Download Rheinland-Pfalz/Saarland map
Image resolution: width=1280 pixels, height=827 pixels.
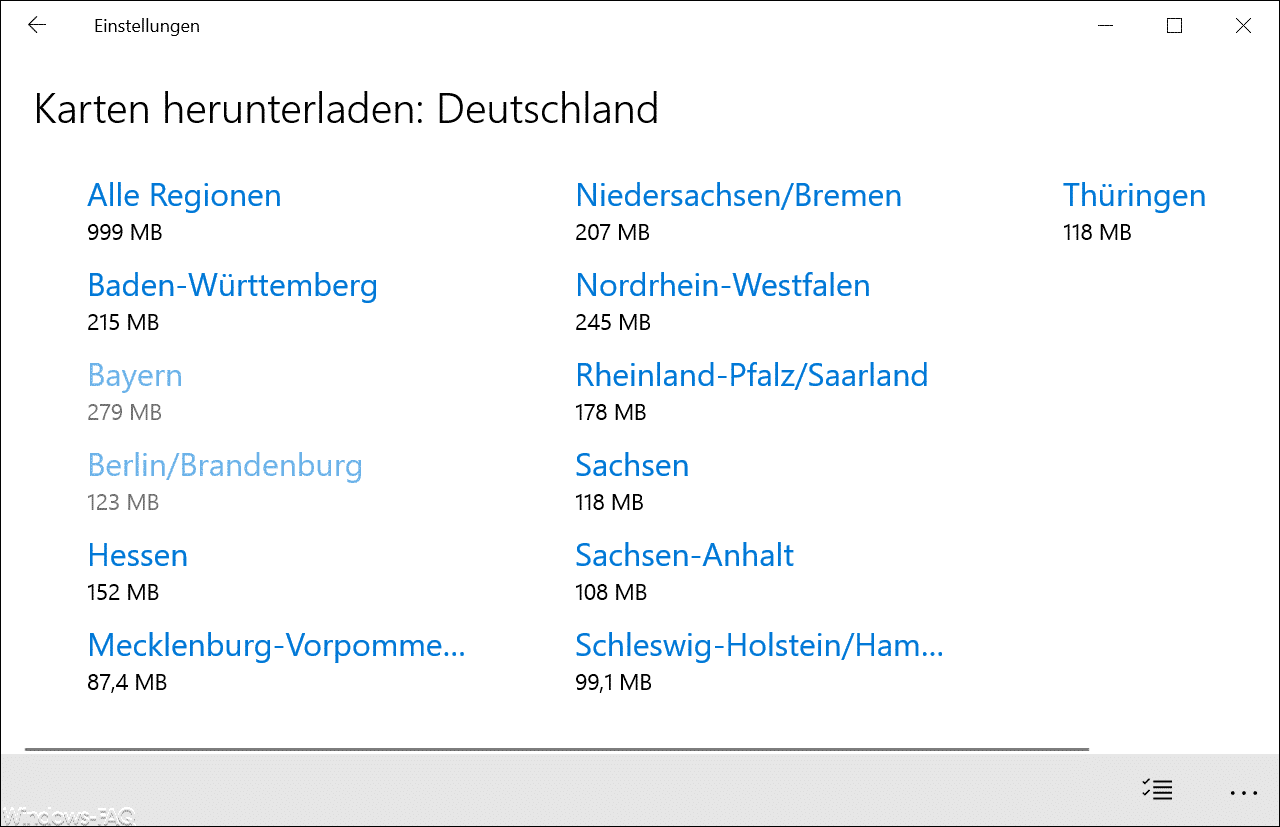pyautogui.click(x=752, y=376)
